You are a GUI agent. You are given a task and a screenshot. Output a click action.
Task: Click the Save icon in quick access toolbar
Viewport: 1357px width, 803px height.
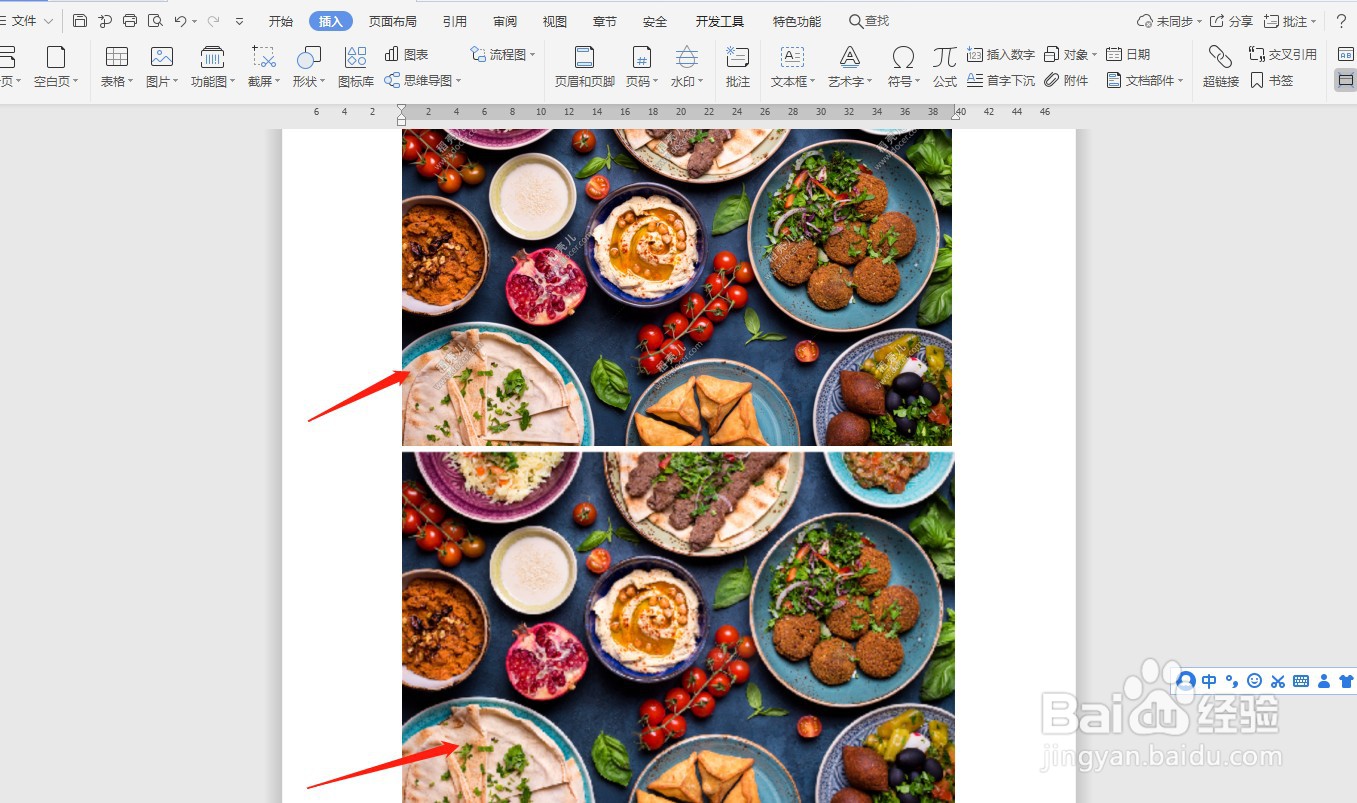tap(80, 21)
